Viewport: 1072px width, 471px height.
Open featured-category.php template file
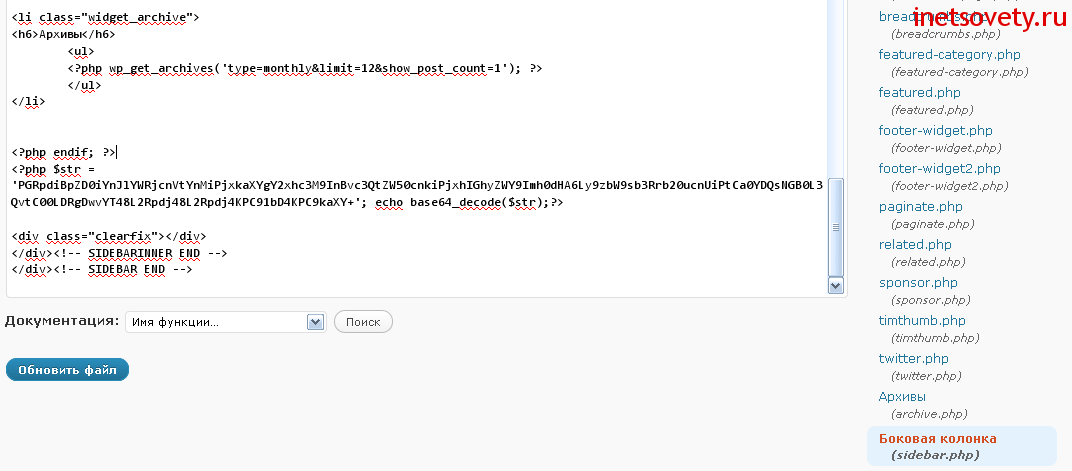coord(949,55)
